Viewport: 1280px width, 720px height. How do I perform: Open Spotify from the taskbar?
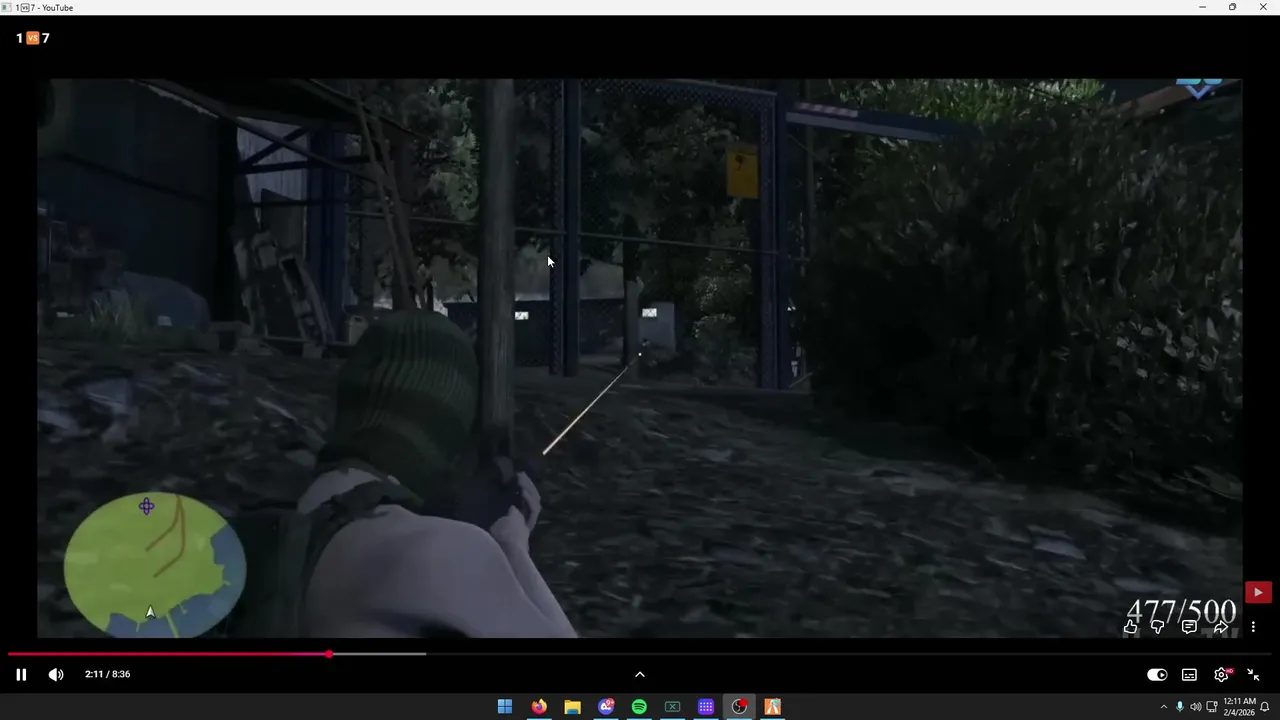(639, 707)
